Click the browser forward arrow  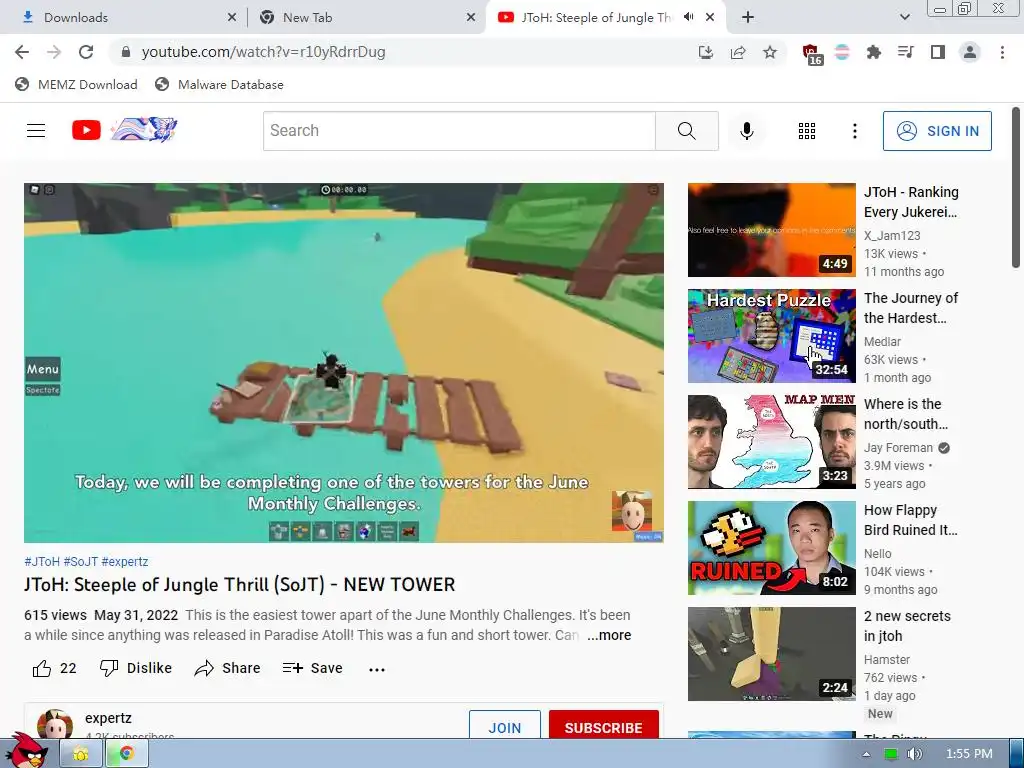(54, 52)
